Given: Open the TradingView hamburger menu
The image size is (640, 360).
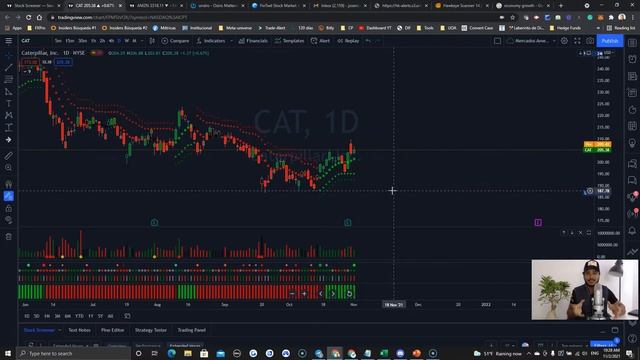Looking at the screenshot, I should (x=9, y=41).
